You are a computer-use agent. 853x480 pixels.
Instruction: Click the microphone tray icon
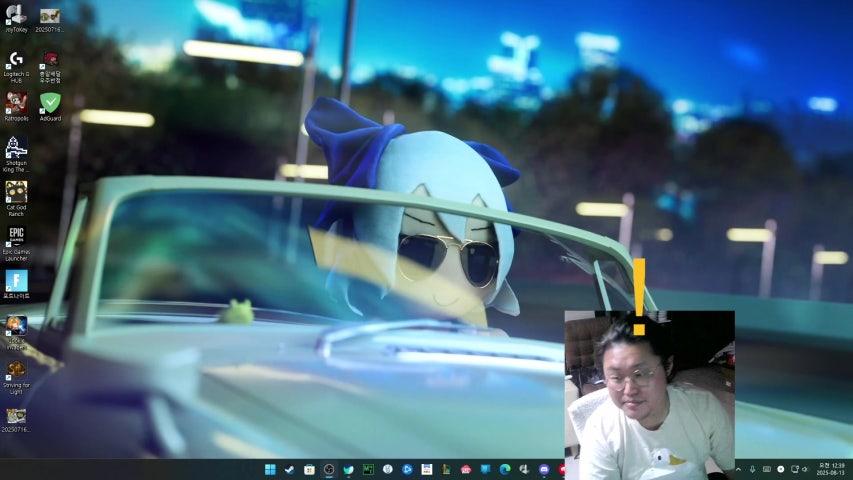[752, 469]
